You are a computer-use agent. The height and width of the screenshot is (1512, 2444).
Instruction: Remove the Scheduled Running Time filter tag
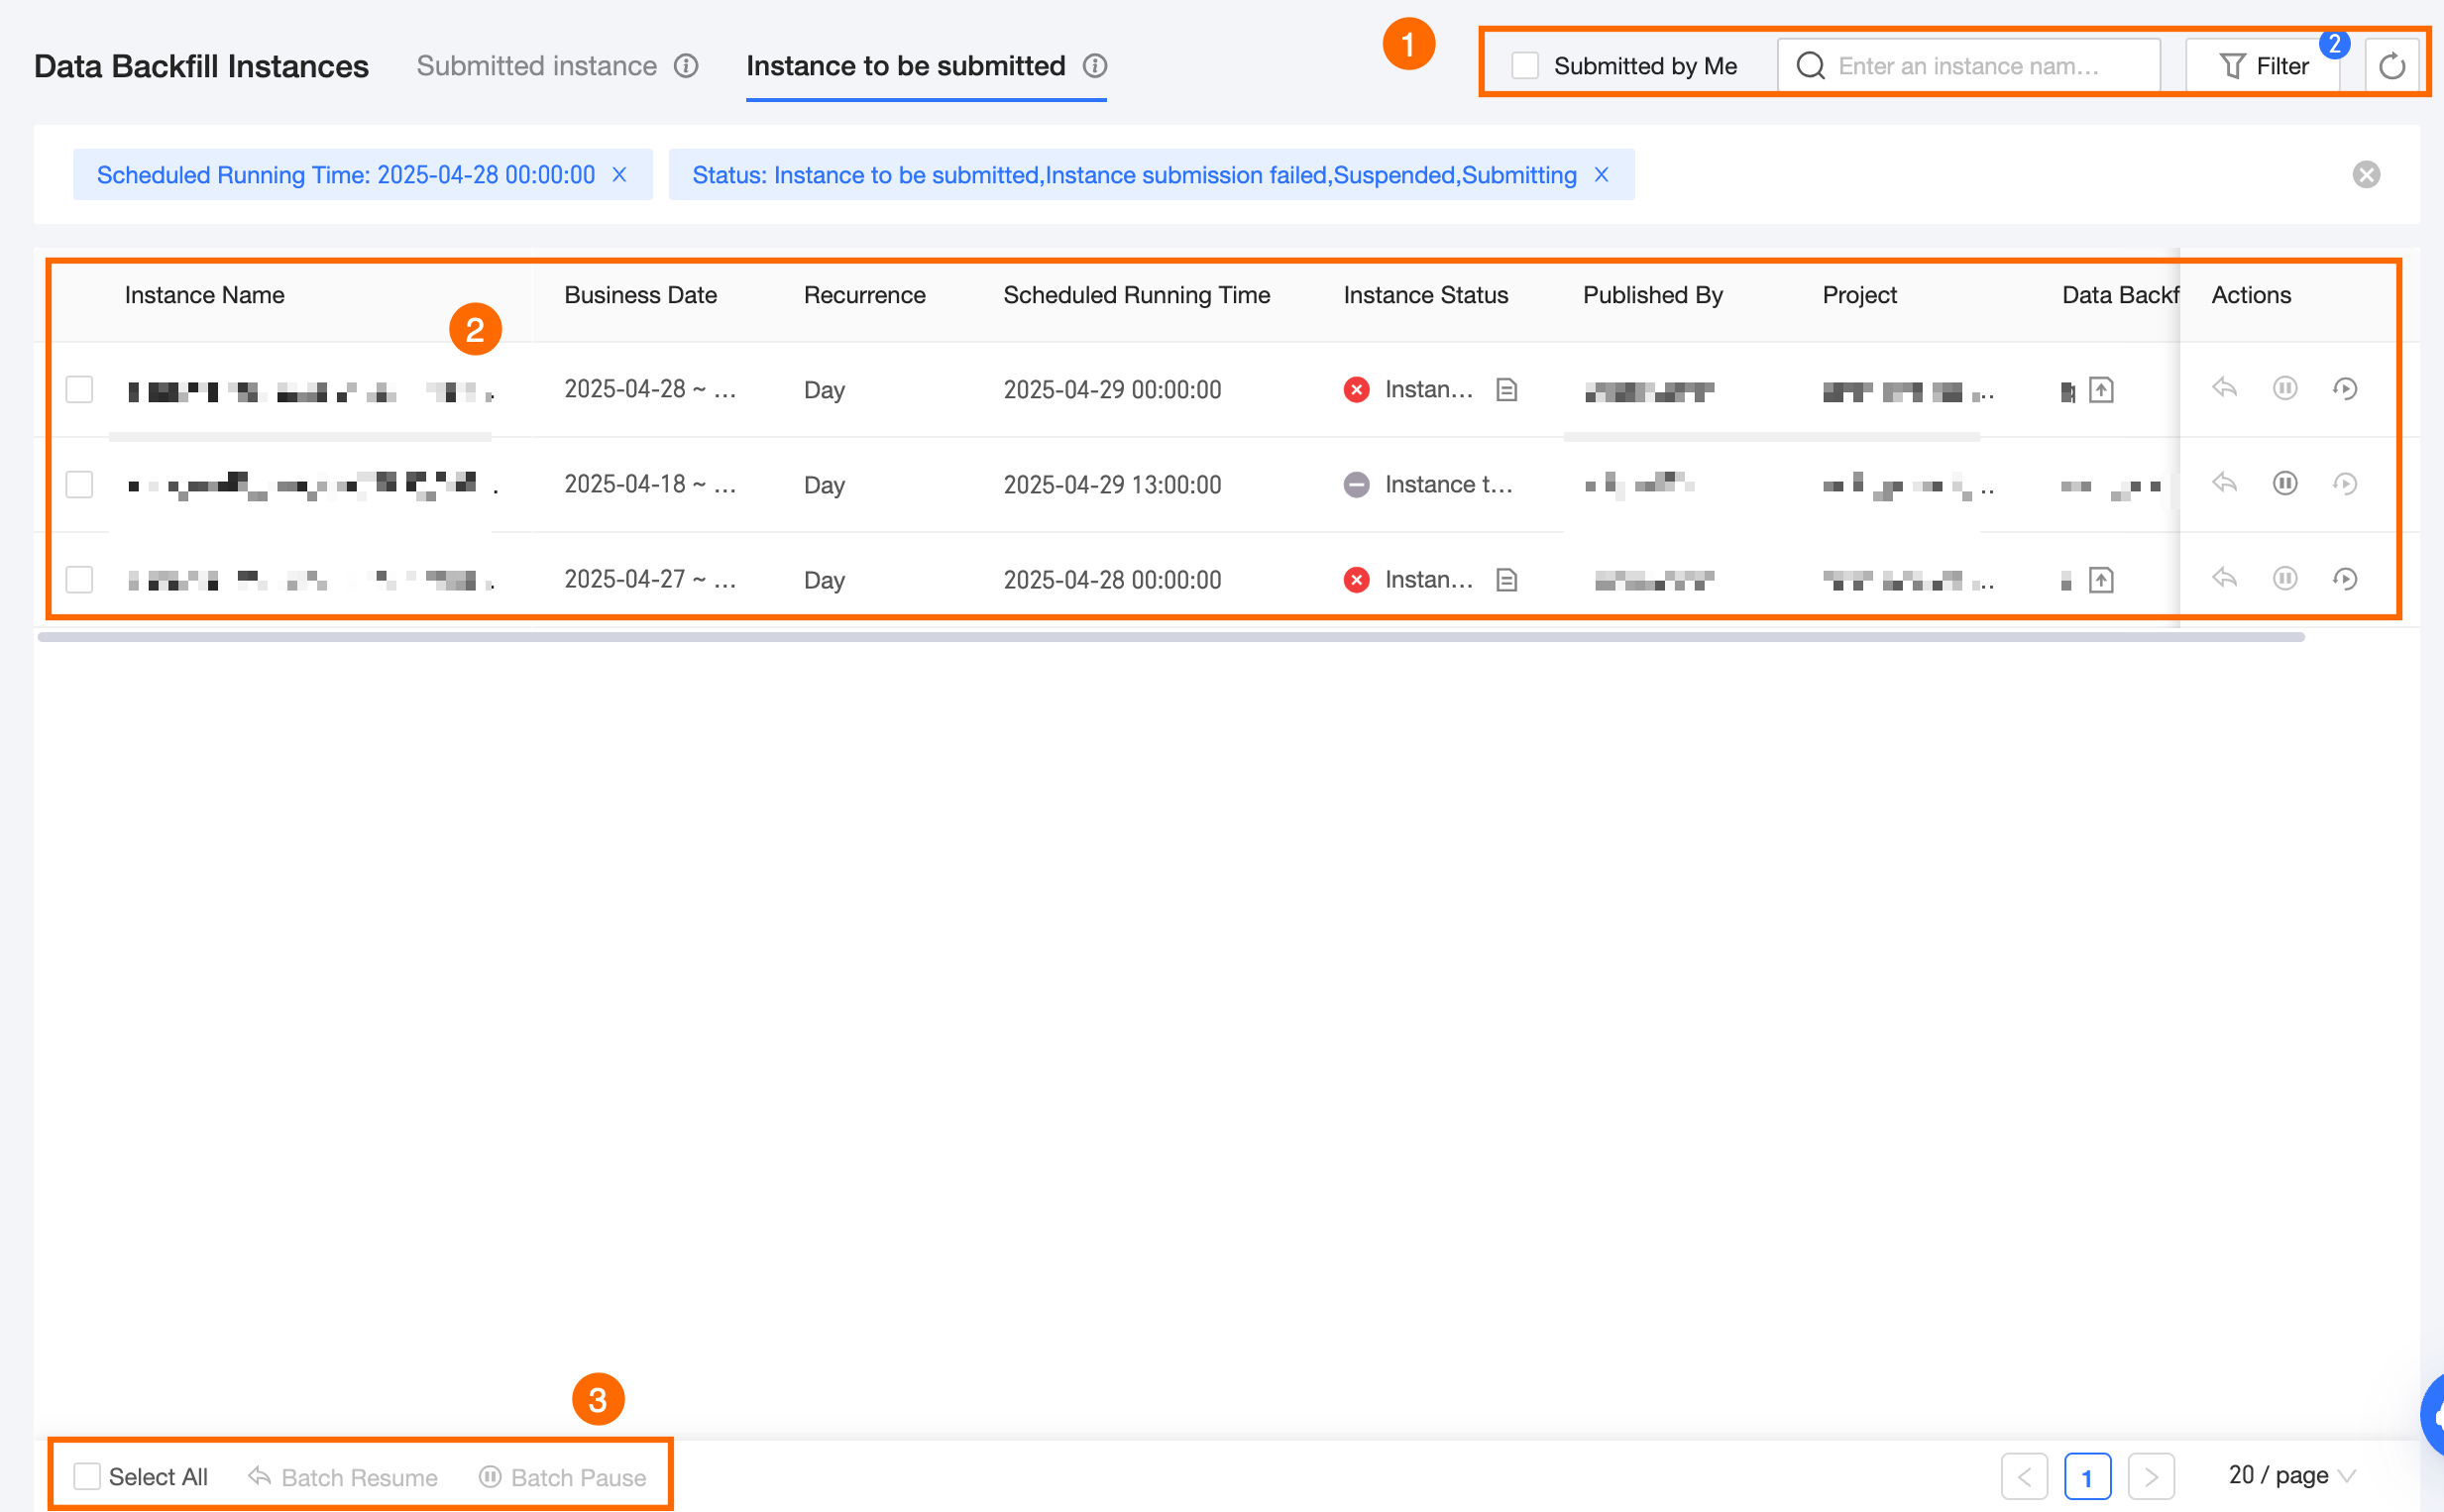620,175
